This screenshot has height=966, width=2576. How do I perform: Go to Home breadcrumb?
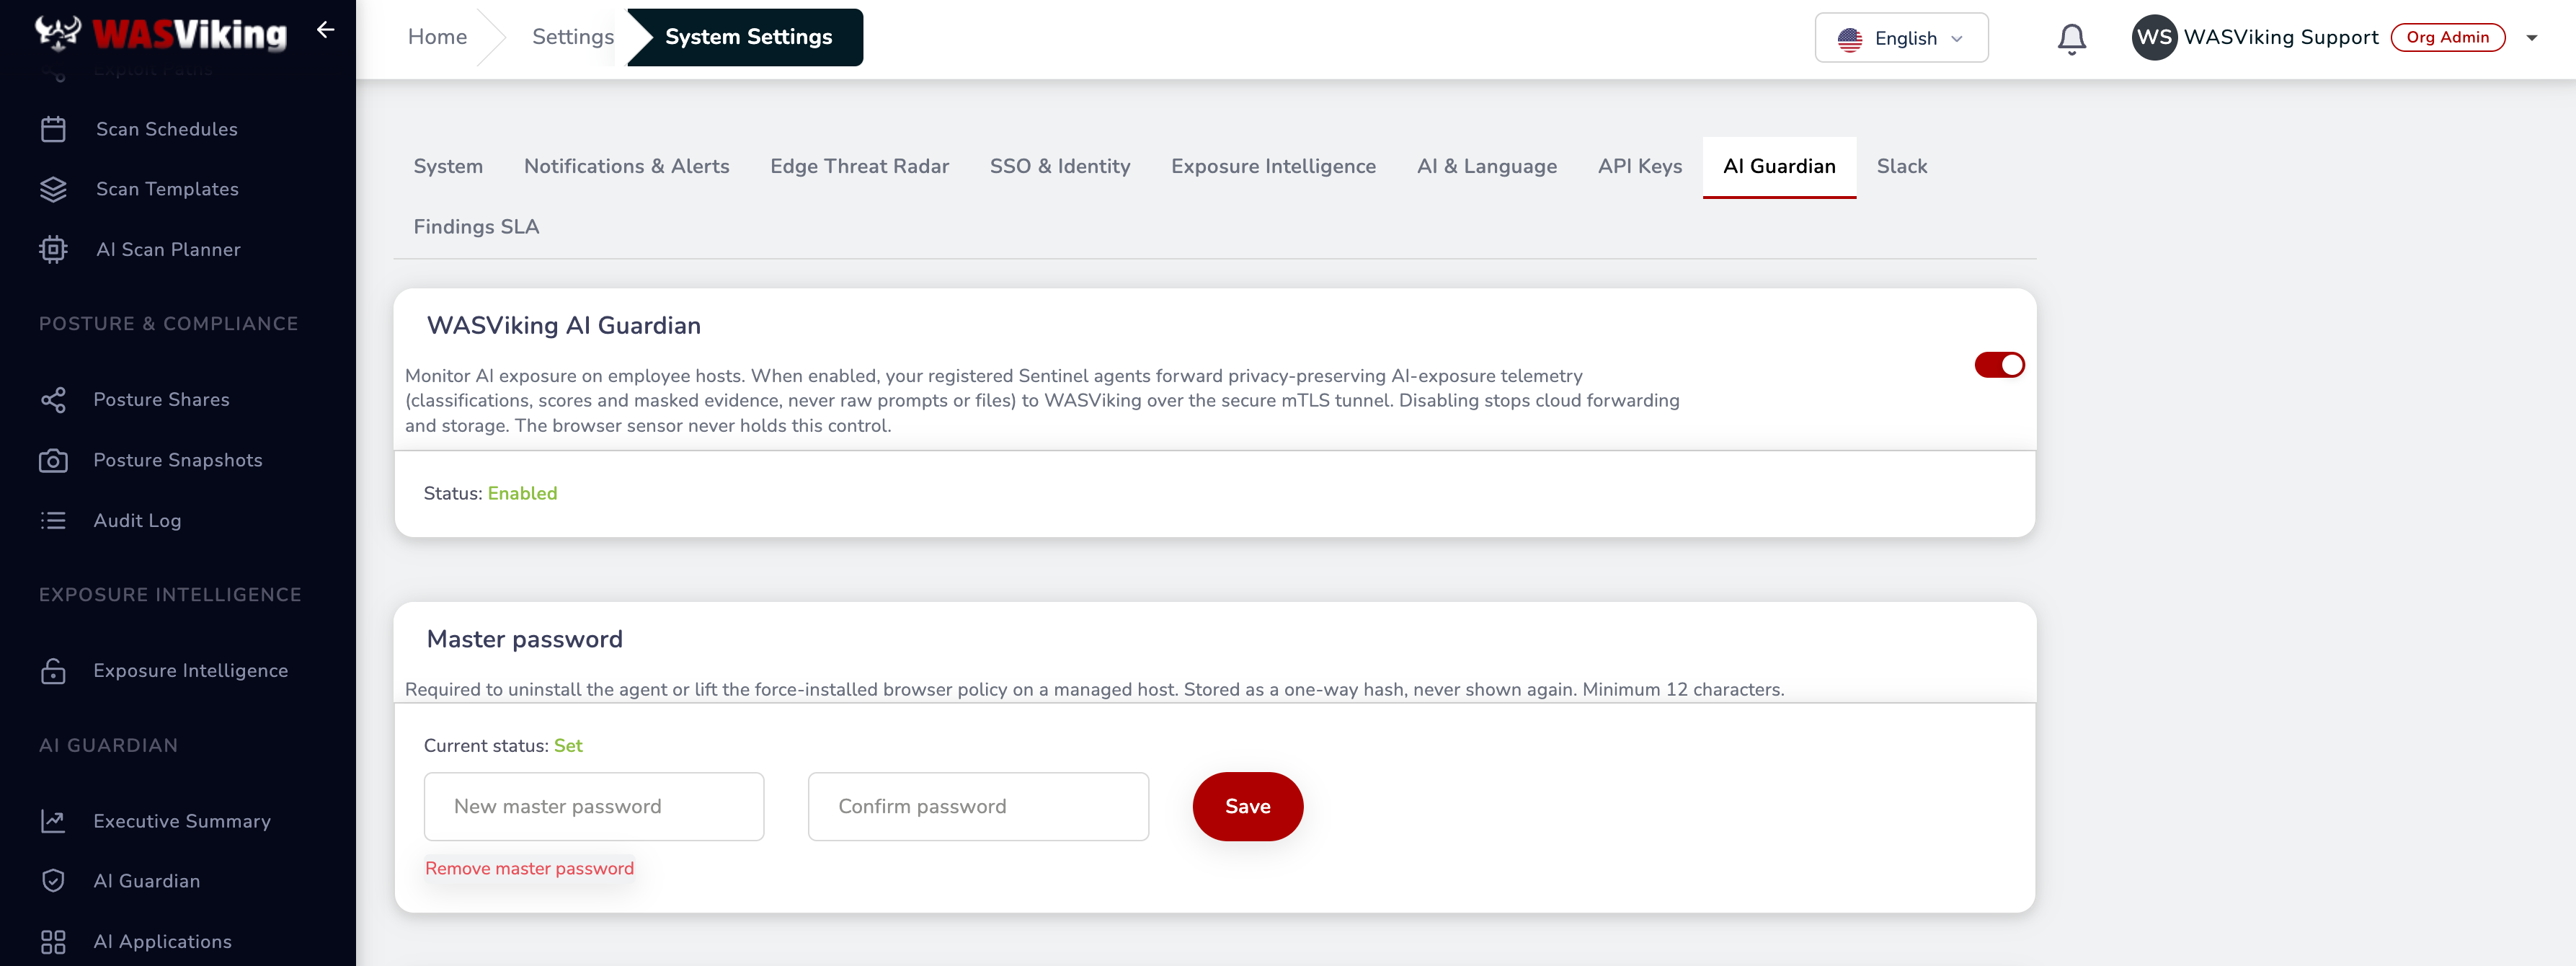(x=437, y=37)
